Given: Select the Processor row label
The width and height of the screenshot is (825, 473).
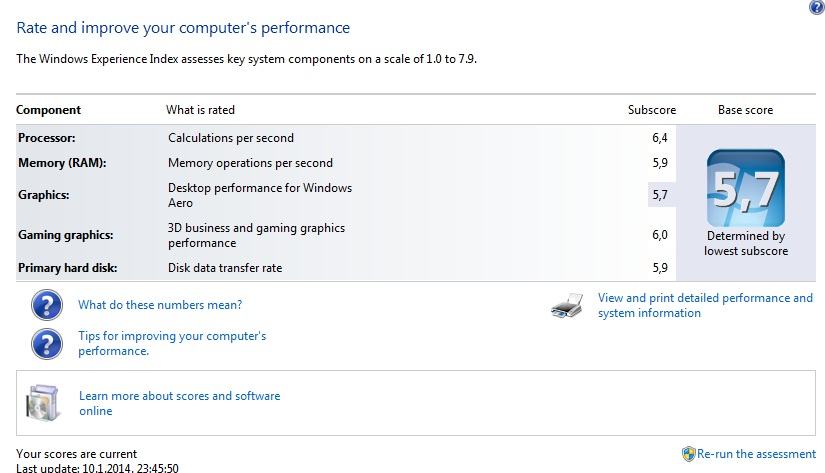Looking at the screenshot, I should point(47,138).
